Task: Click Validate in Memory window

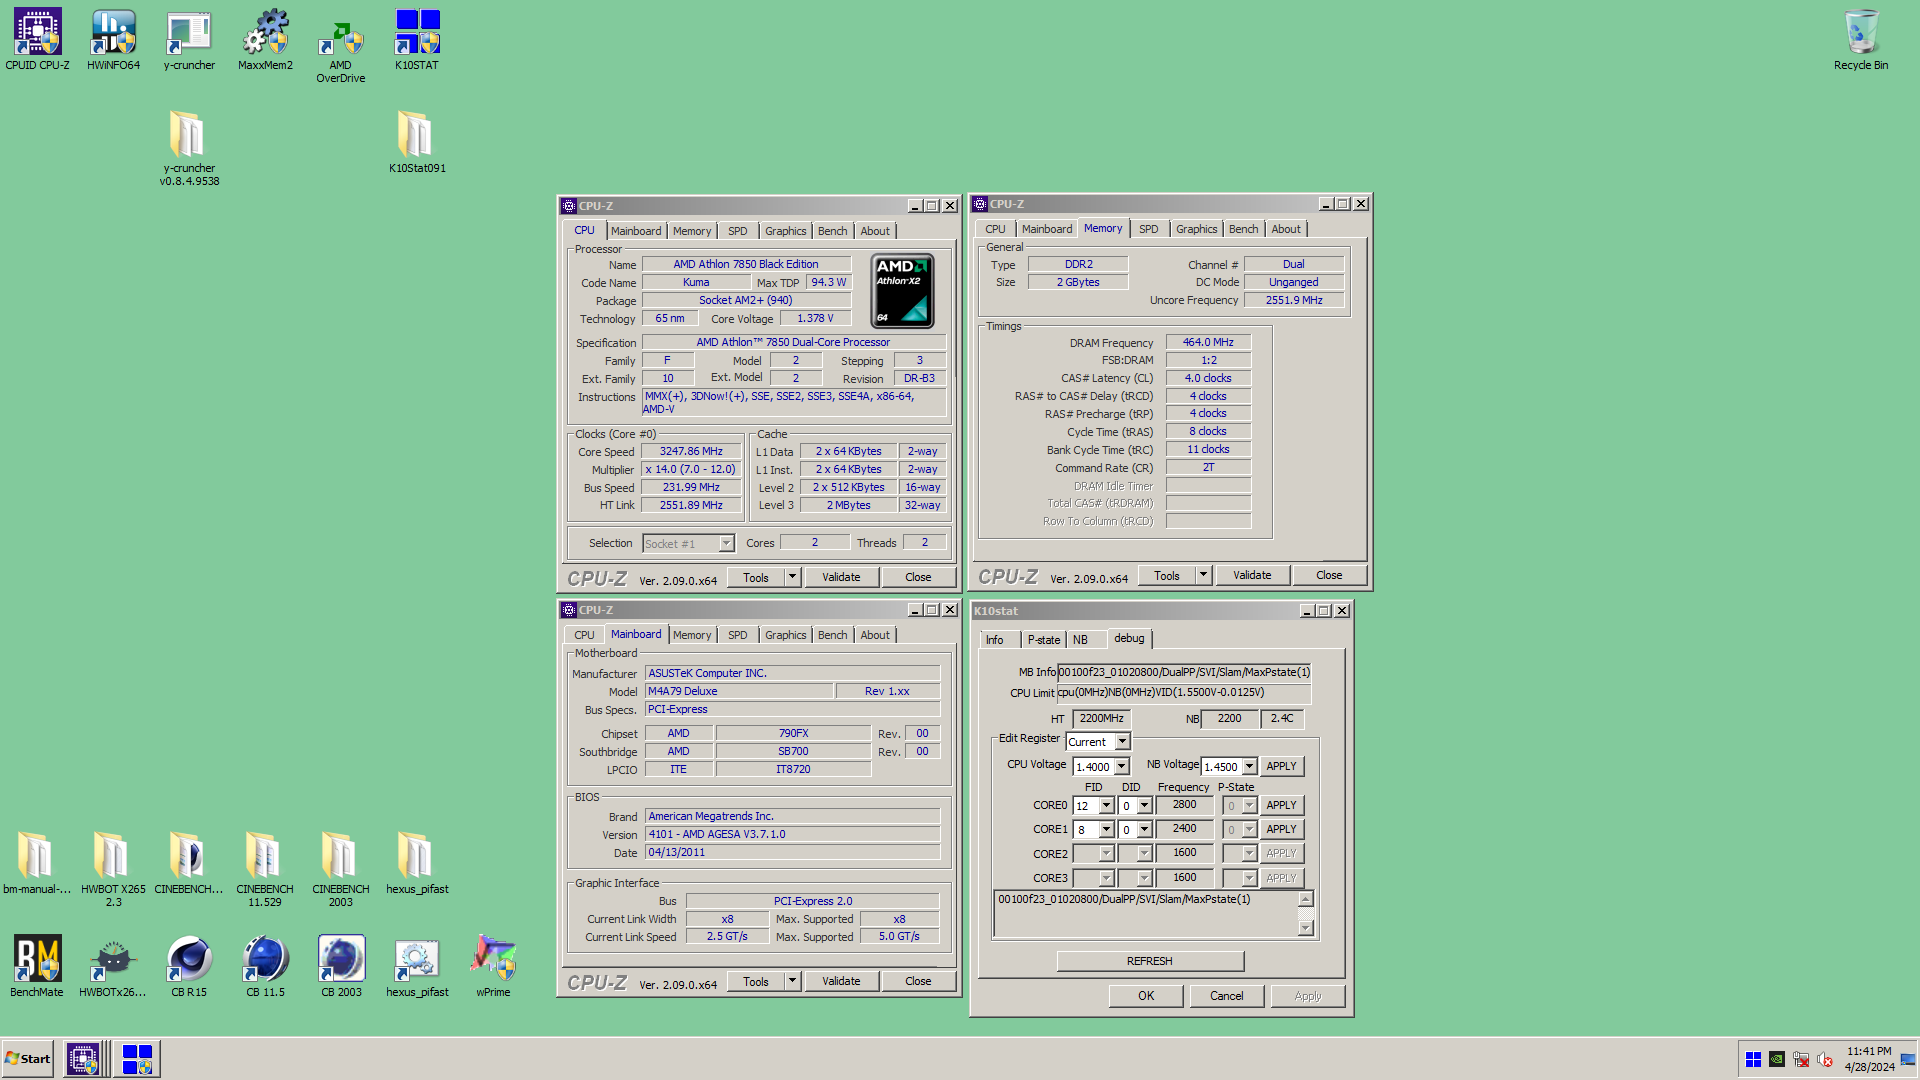Action: click(1252, 575)
